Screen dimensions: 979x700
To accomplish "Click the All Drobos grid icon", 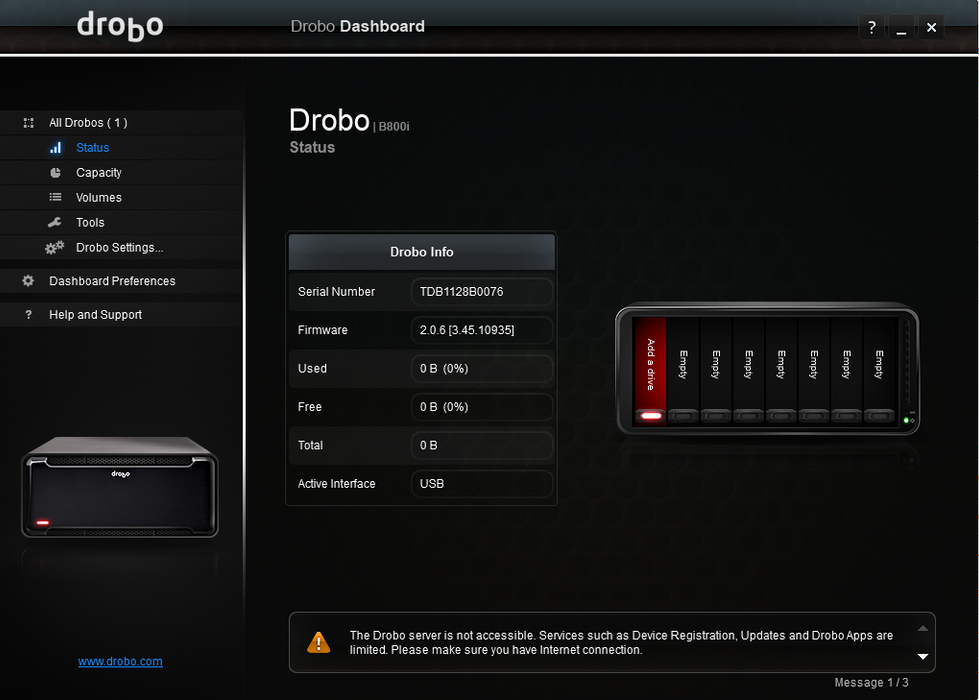I will click(27, 122).
